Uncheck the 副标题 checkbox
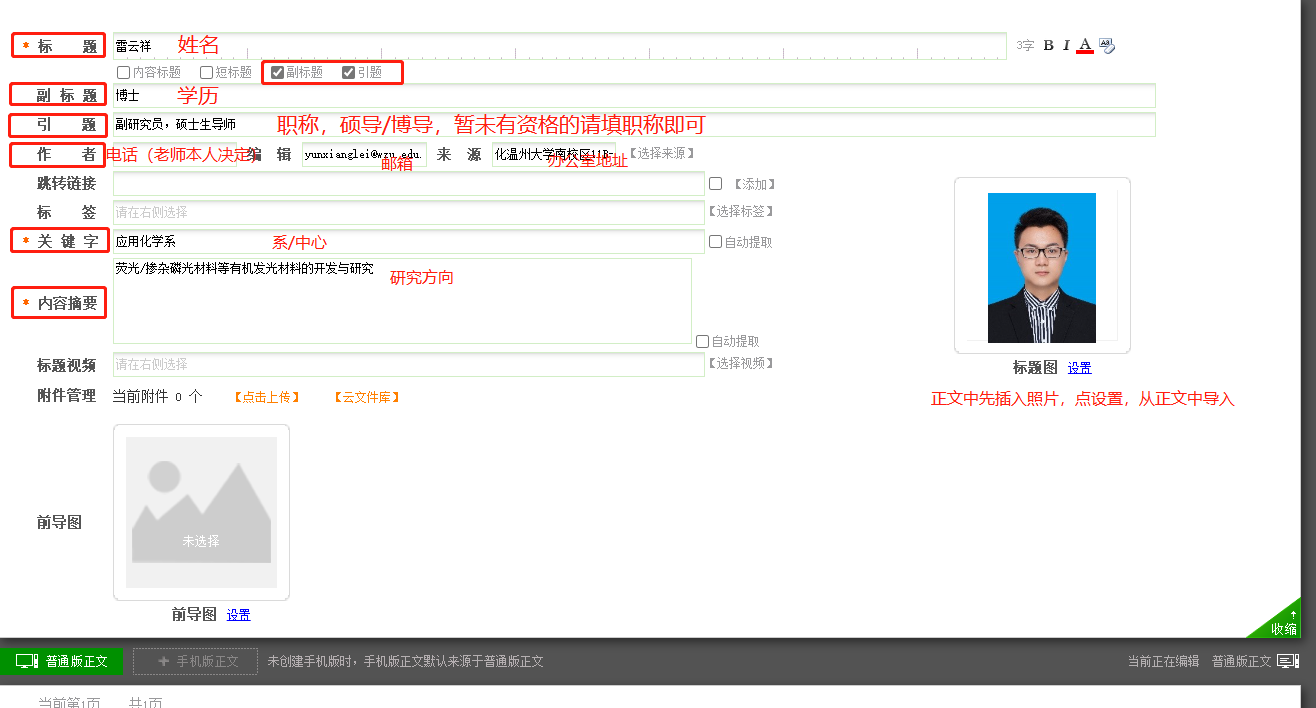 coord(277,72)
